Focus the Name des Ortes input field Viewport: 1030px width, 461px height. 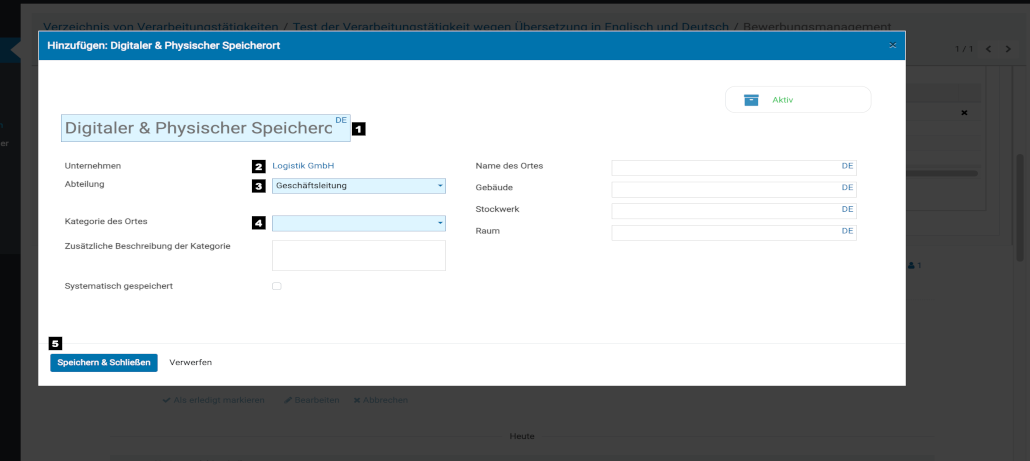click(725, 167)
